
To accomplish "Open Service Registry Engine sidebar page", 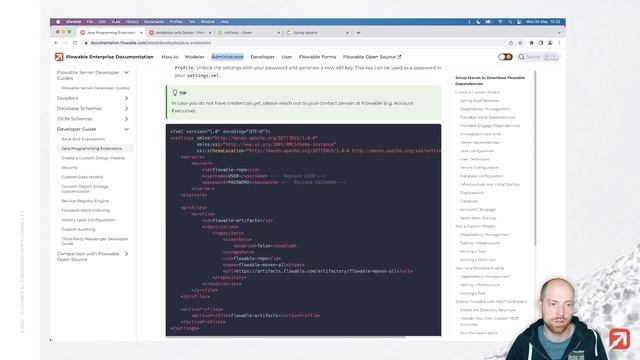I will (x=85, y=201).
